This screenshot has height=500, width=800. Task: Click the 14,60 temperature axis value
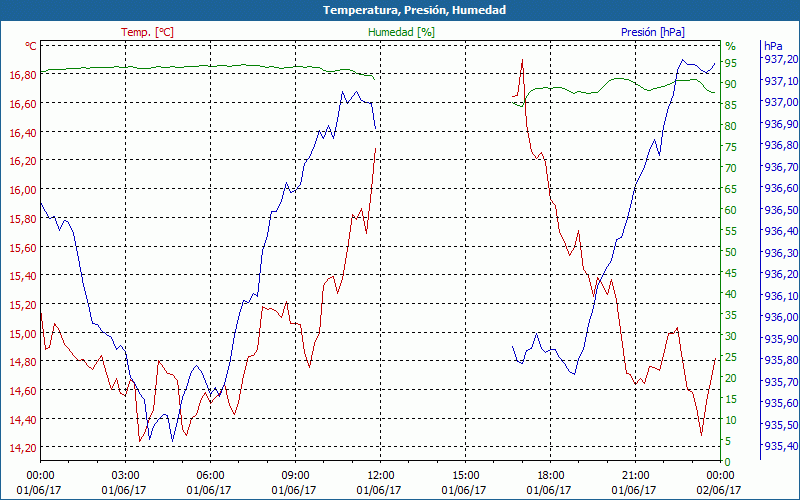23,391
